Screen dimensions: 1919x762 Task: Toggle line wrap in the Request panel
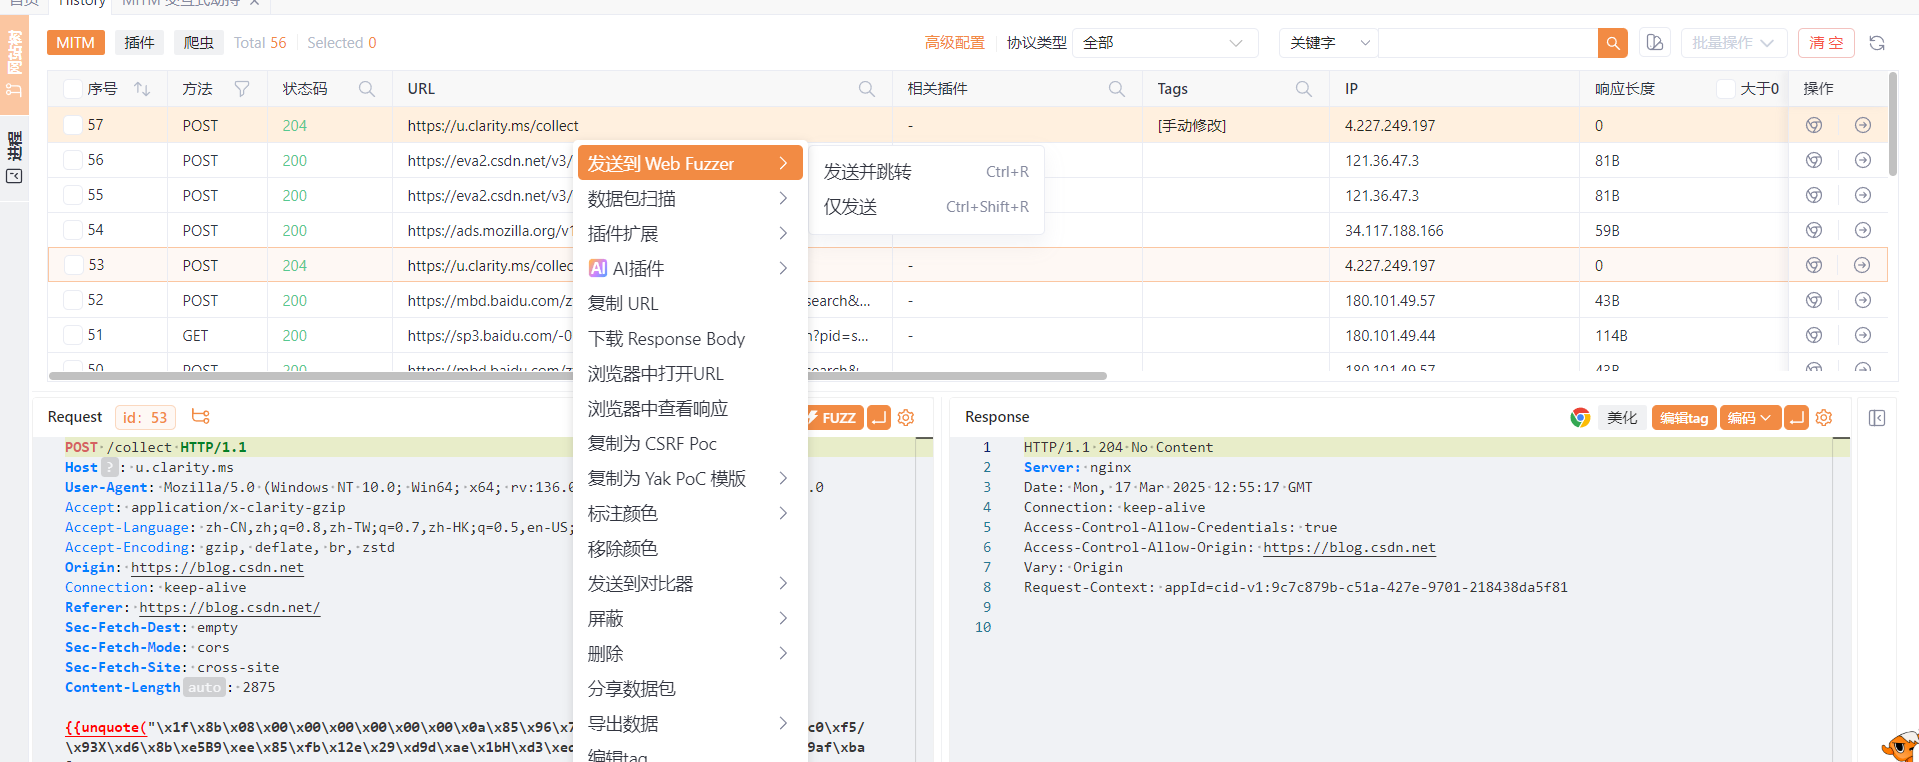point(879,417)
